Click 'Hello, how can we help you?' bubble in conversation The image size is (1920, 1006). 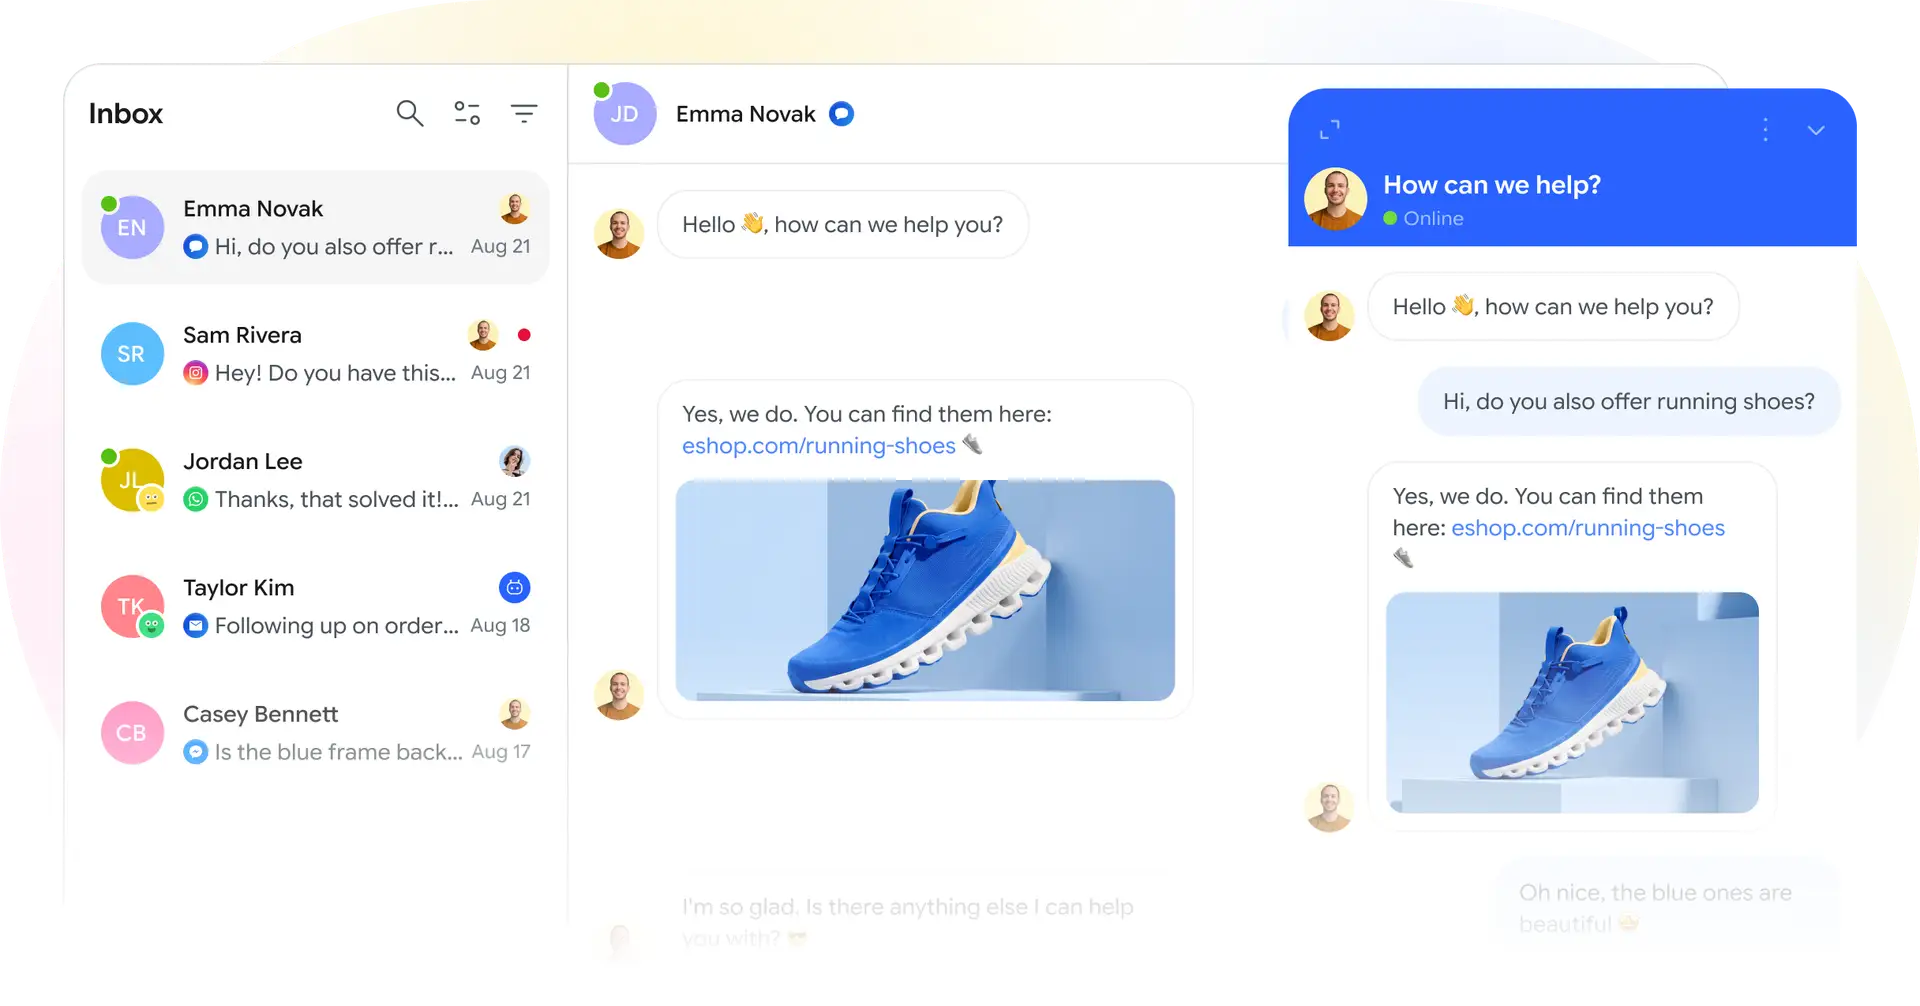(x=843, y=225)
